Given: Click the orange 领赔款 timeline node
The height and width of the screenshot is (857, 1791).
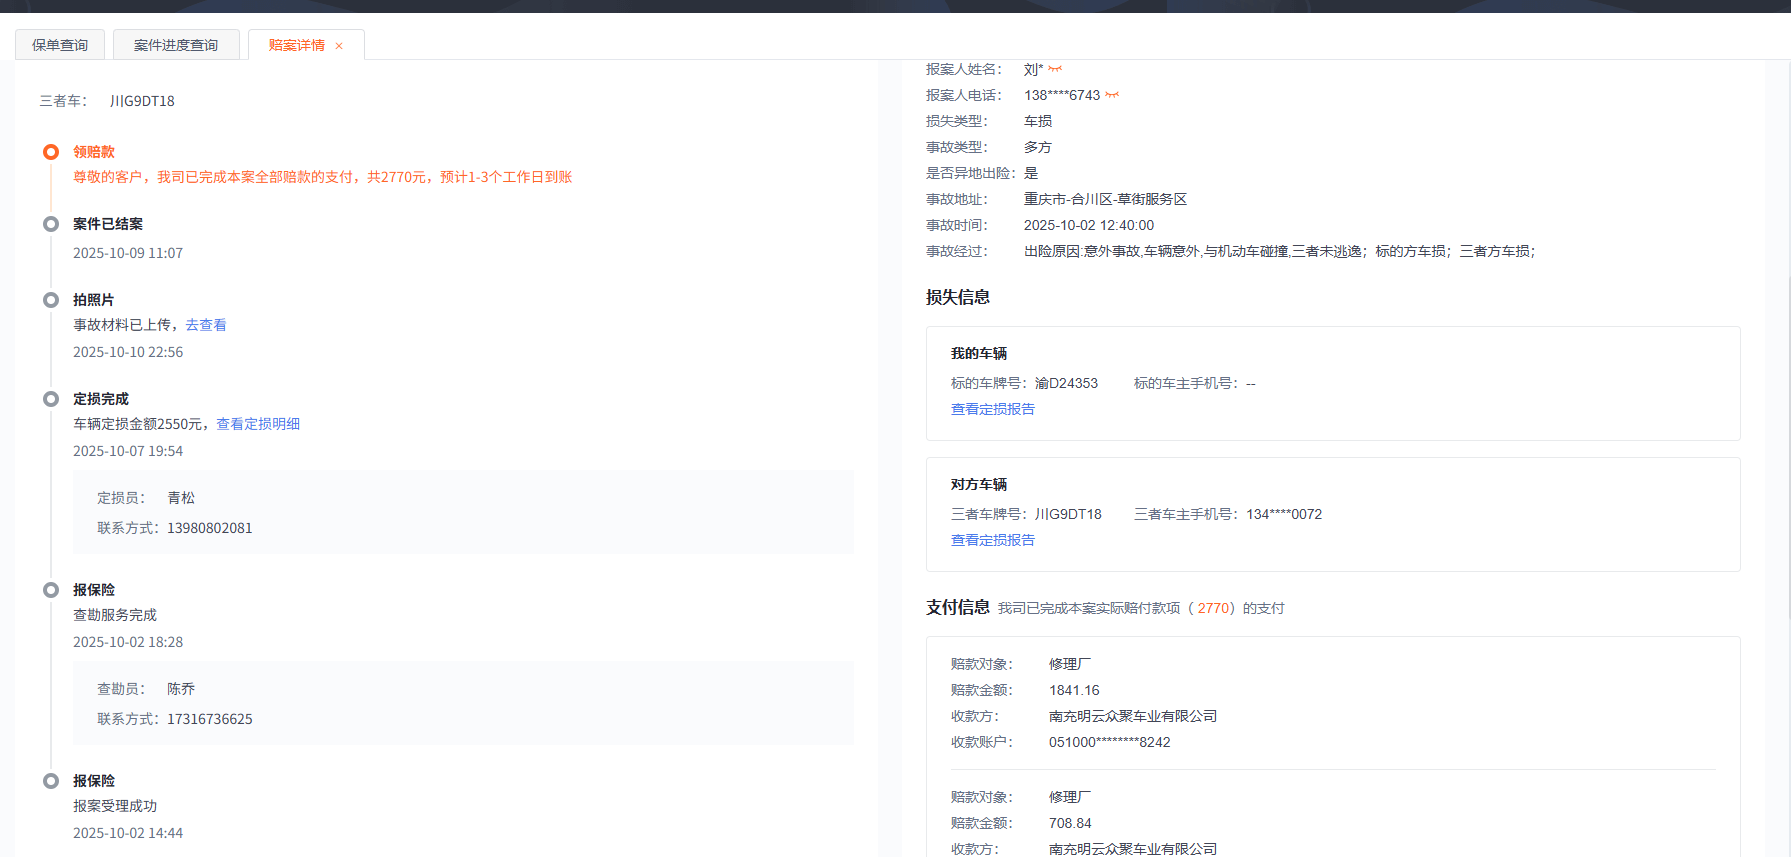Looking at the screenshot, I should click(51, 152).
